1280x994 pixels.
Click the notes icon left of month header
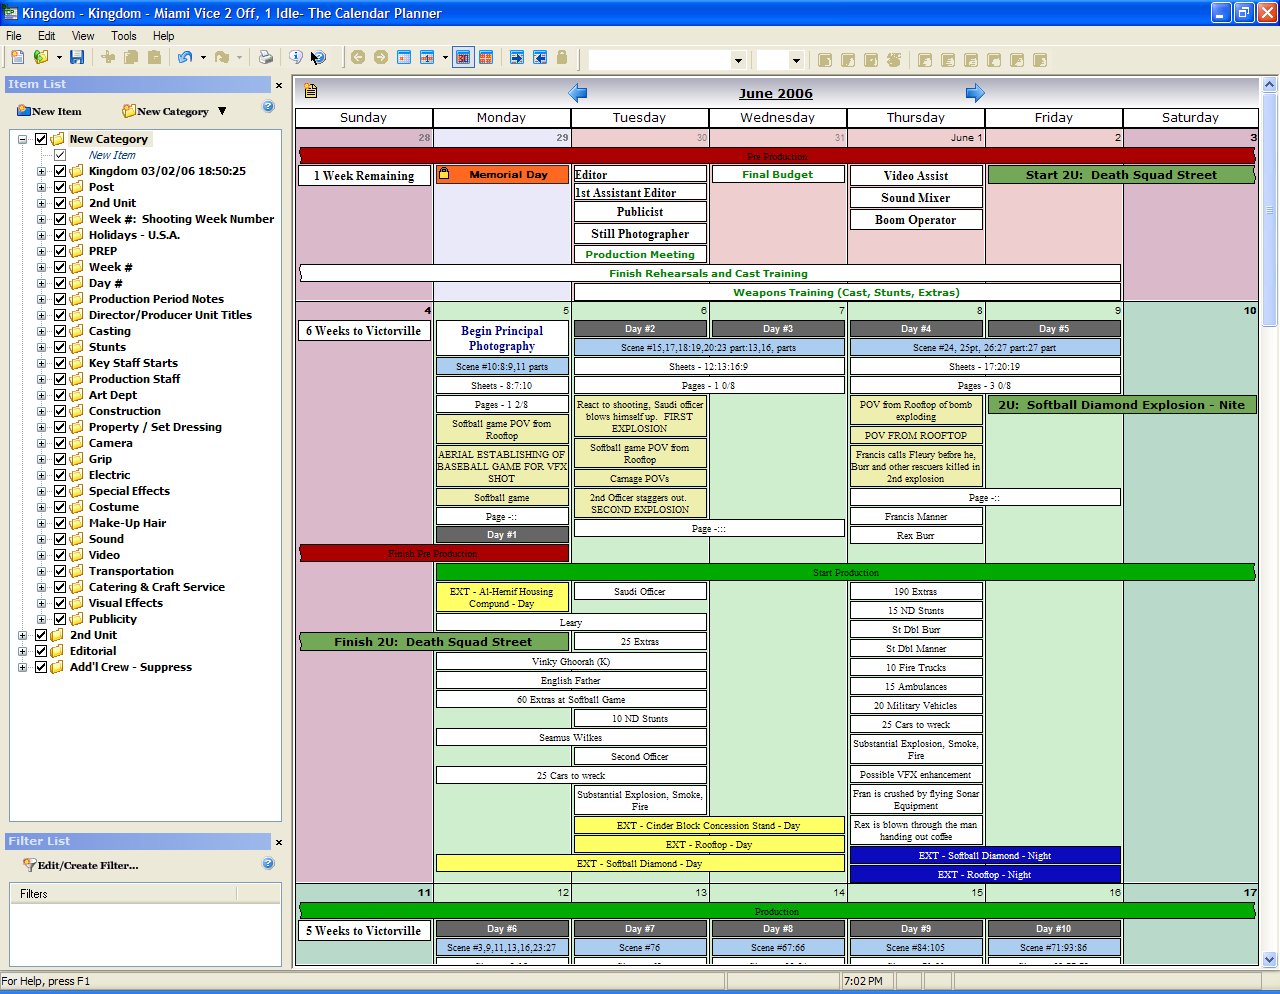pyautogui.click(x=311, y=91)
